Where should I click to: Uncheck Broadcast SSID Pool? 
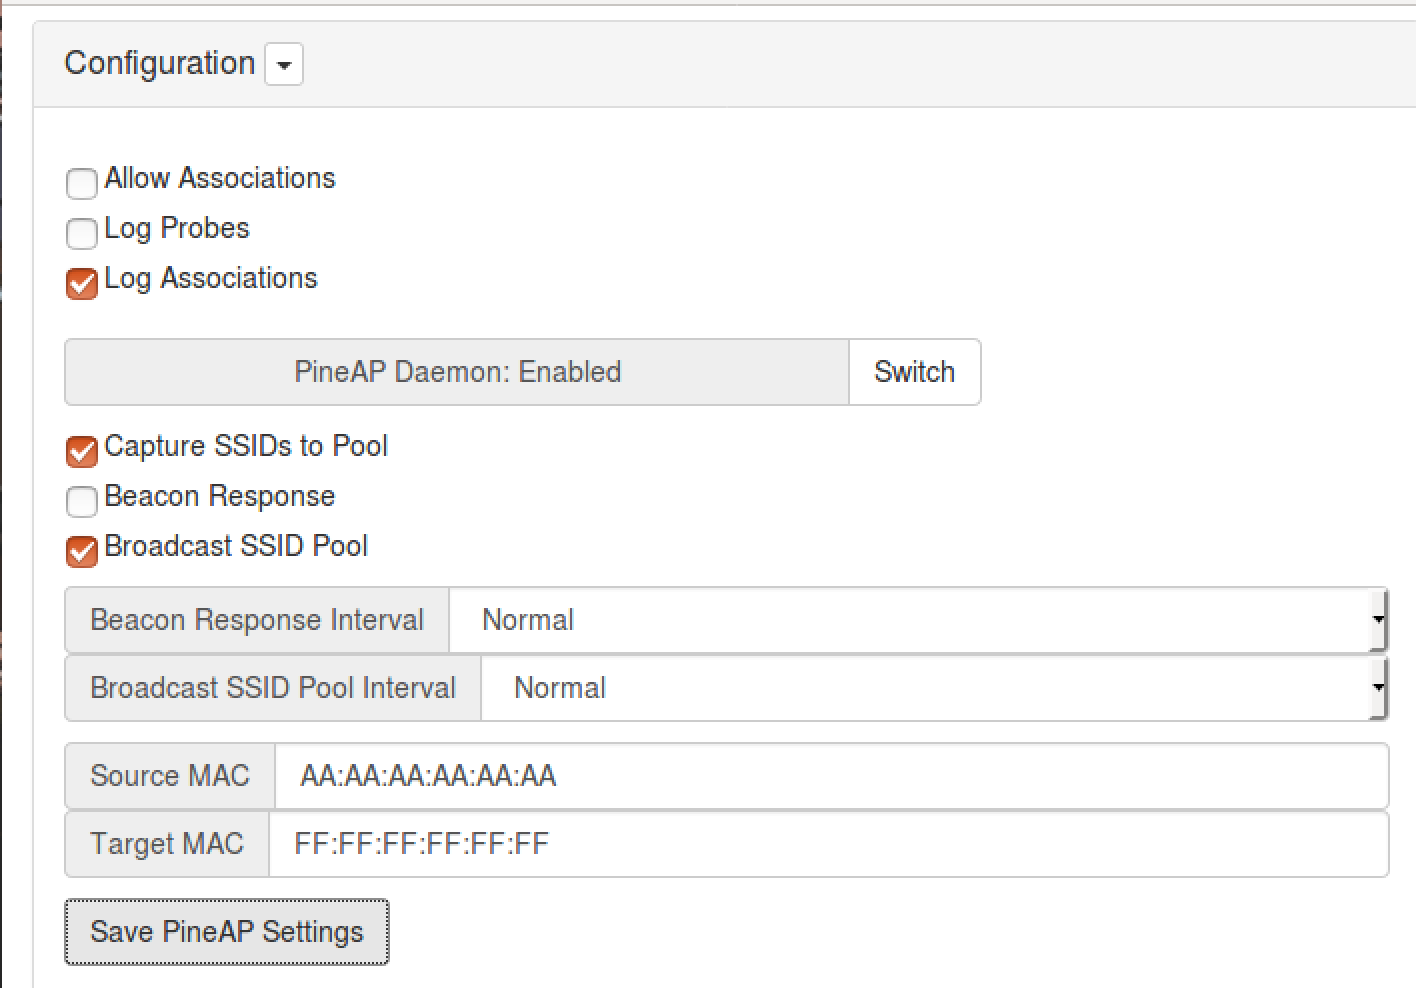pos(81,551)
